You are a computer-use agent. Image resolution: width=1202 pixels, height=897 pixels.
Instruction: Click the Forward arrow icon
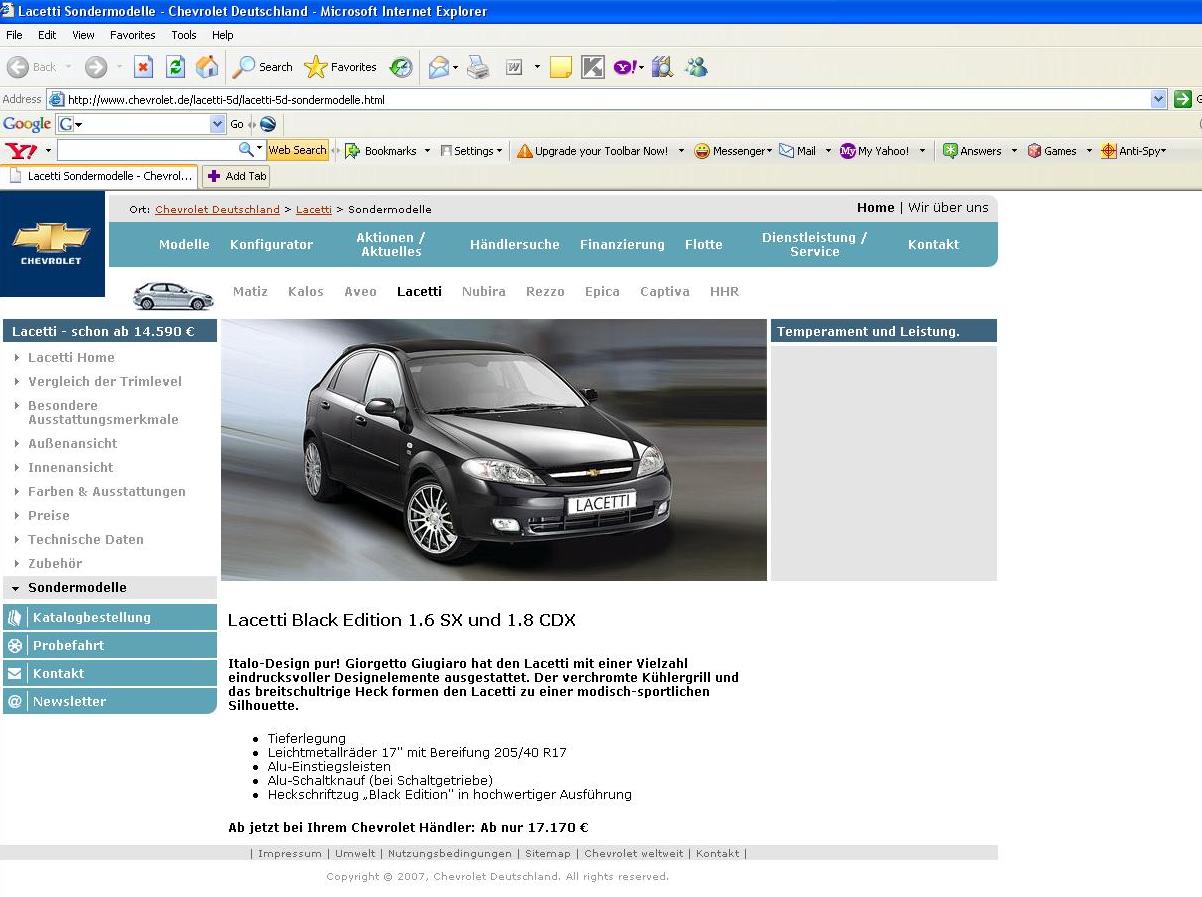click(96, 67)
